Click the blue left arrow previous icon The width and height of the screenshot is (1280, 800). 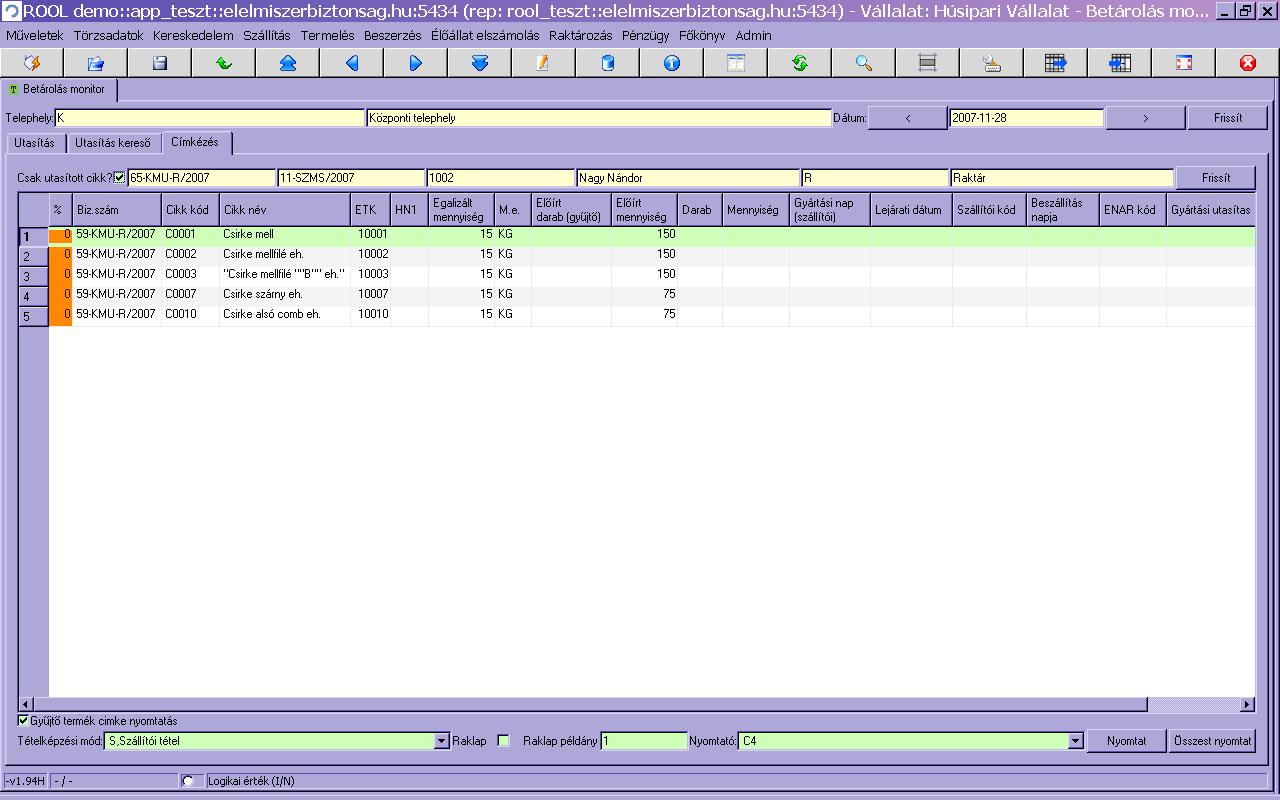coord(352,63)
